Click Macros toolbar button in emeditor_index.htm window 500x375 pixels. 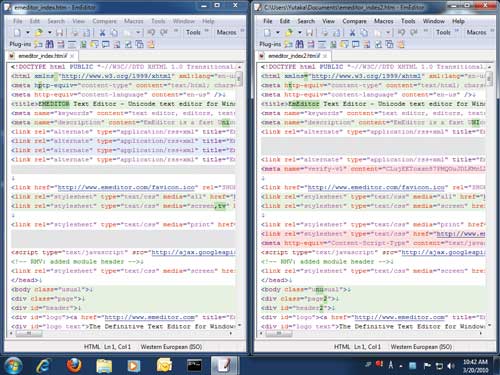pos(226,32)
